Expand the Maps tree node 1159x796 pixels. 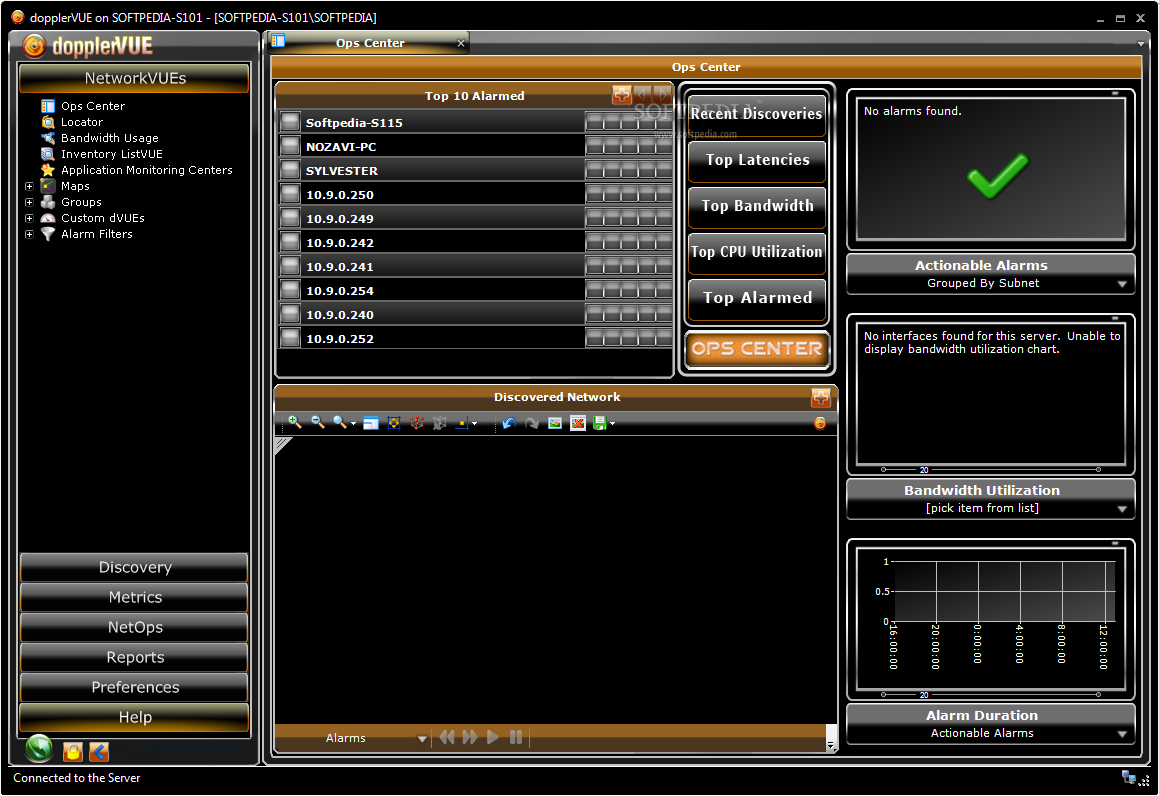(29, 186)
